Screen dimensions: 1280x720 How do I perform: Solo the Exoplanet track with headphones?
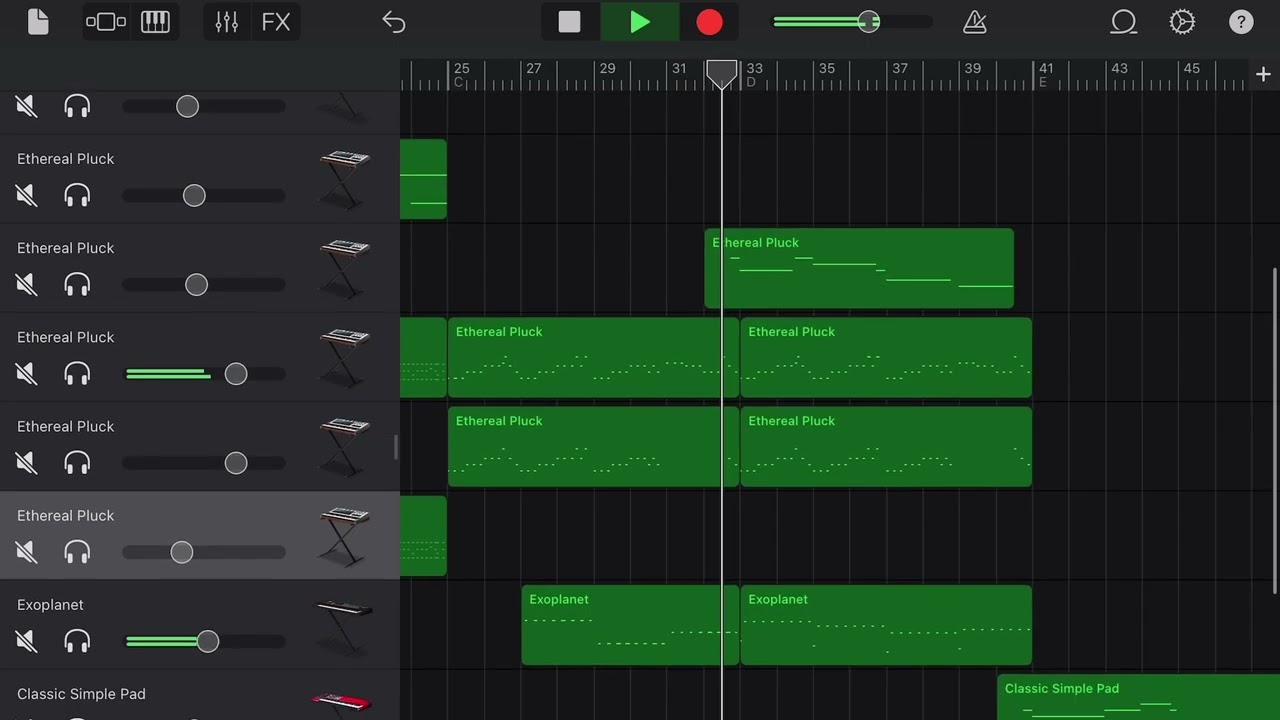[x=77, y=641]
